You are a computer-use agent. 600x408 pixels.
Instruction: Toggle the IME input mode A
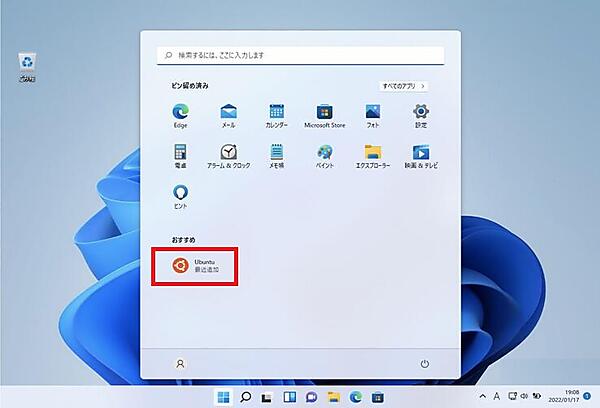tap(496, 397)
